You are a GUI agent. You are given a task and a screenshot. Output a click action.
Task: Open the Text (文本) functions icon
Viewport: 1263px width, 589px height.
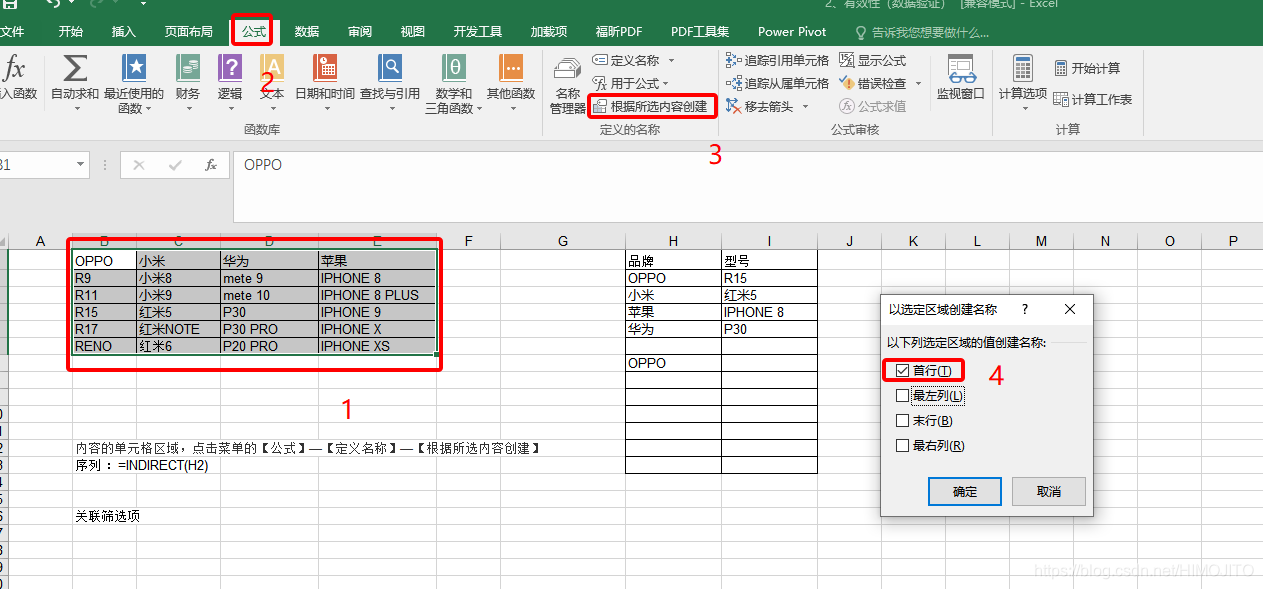(272, 68)
